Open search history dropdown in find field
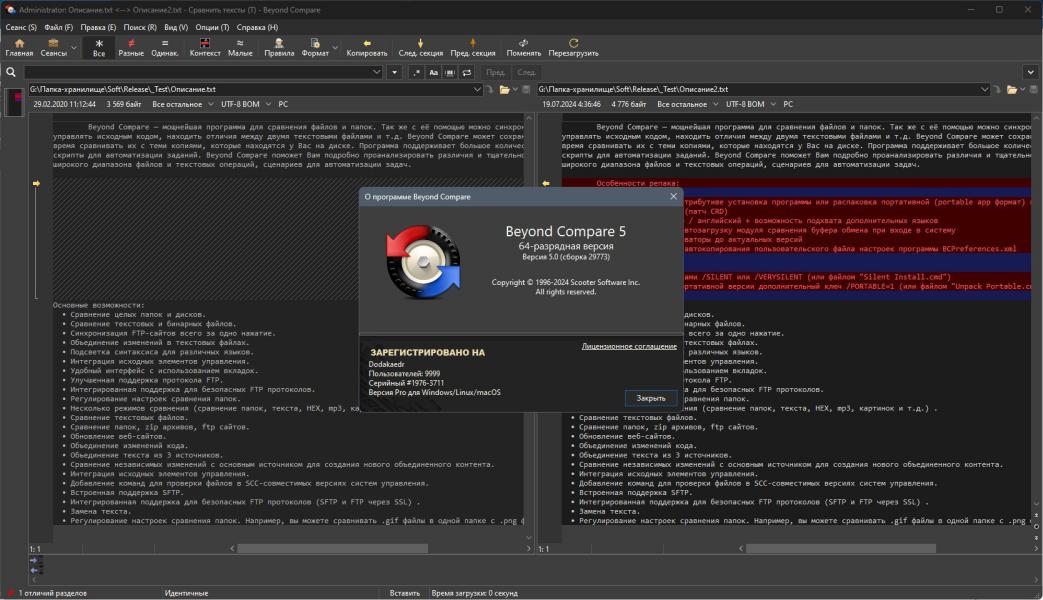Image resolution: width=1043 pixels, height=600 pixels. tap(376, 72)
